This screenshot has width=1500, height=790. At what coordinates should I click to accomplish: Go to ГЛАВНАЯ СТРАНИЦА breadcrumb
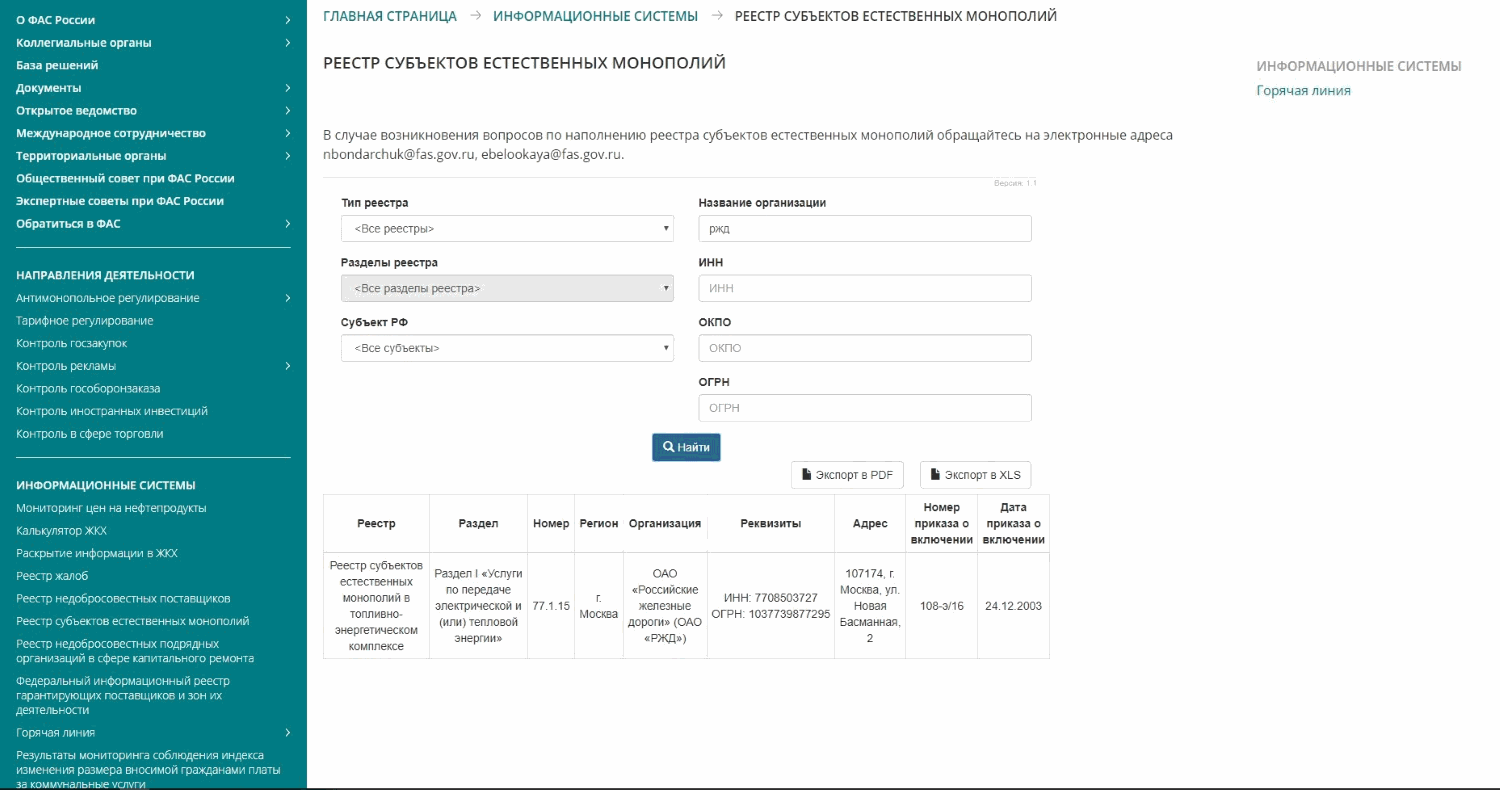tap(390, 16)
